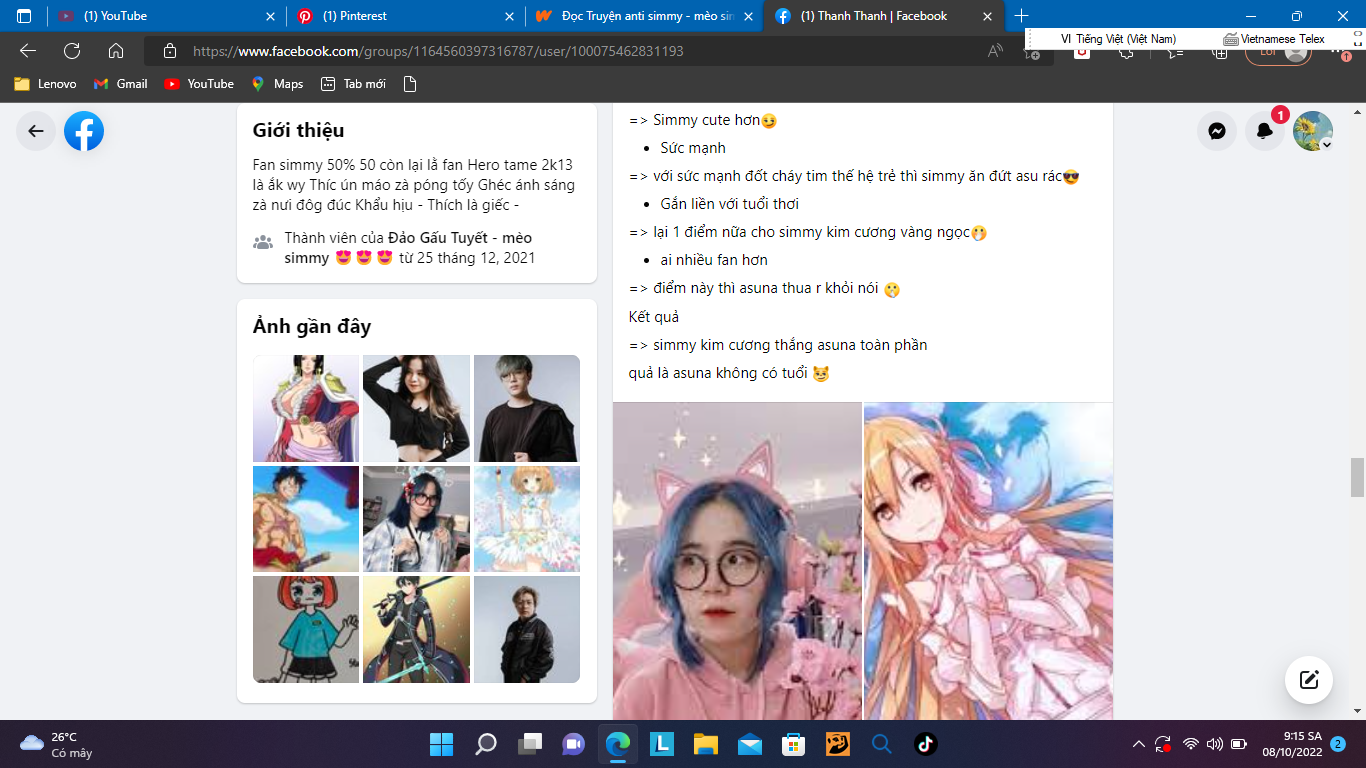Open File Explorer from the taskbar

(x=706, y=744)
